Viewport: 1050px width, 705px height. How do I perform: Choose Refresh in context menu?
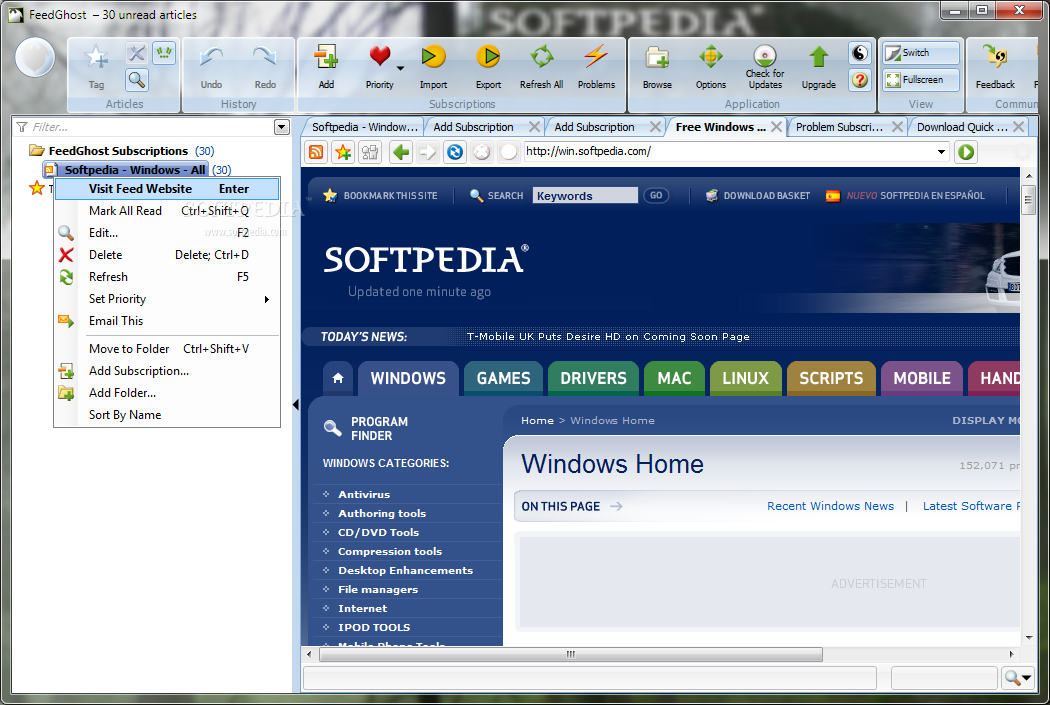(x=167, y=277)
